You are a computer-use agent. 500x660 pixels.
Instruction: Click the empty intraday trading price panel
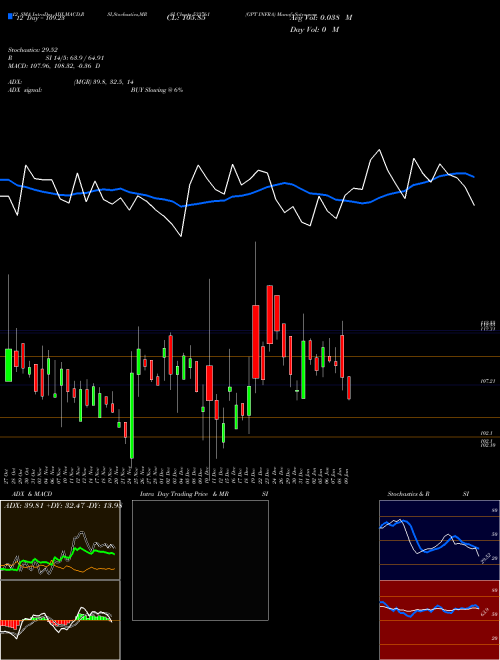tap(200, 560)
